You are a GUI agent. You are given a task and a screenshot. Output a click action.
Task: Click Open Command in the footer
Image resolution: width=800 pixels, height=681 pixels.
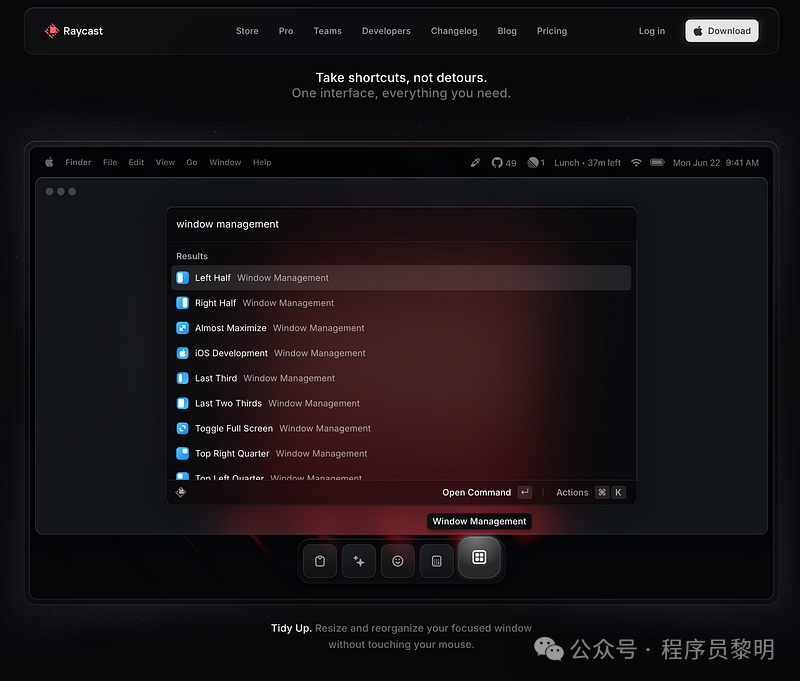(477, 492)
